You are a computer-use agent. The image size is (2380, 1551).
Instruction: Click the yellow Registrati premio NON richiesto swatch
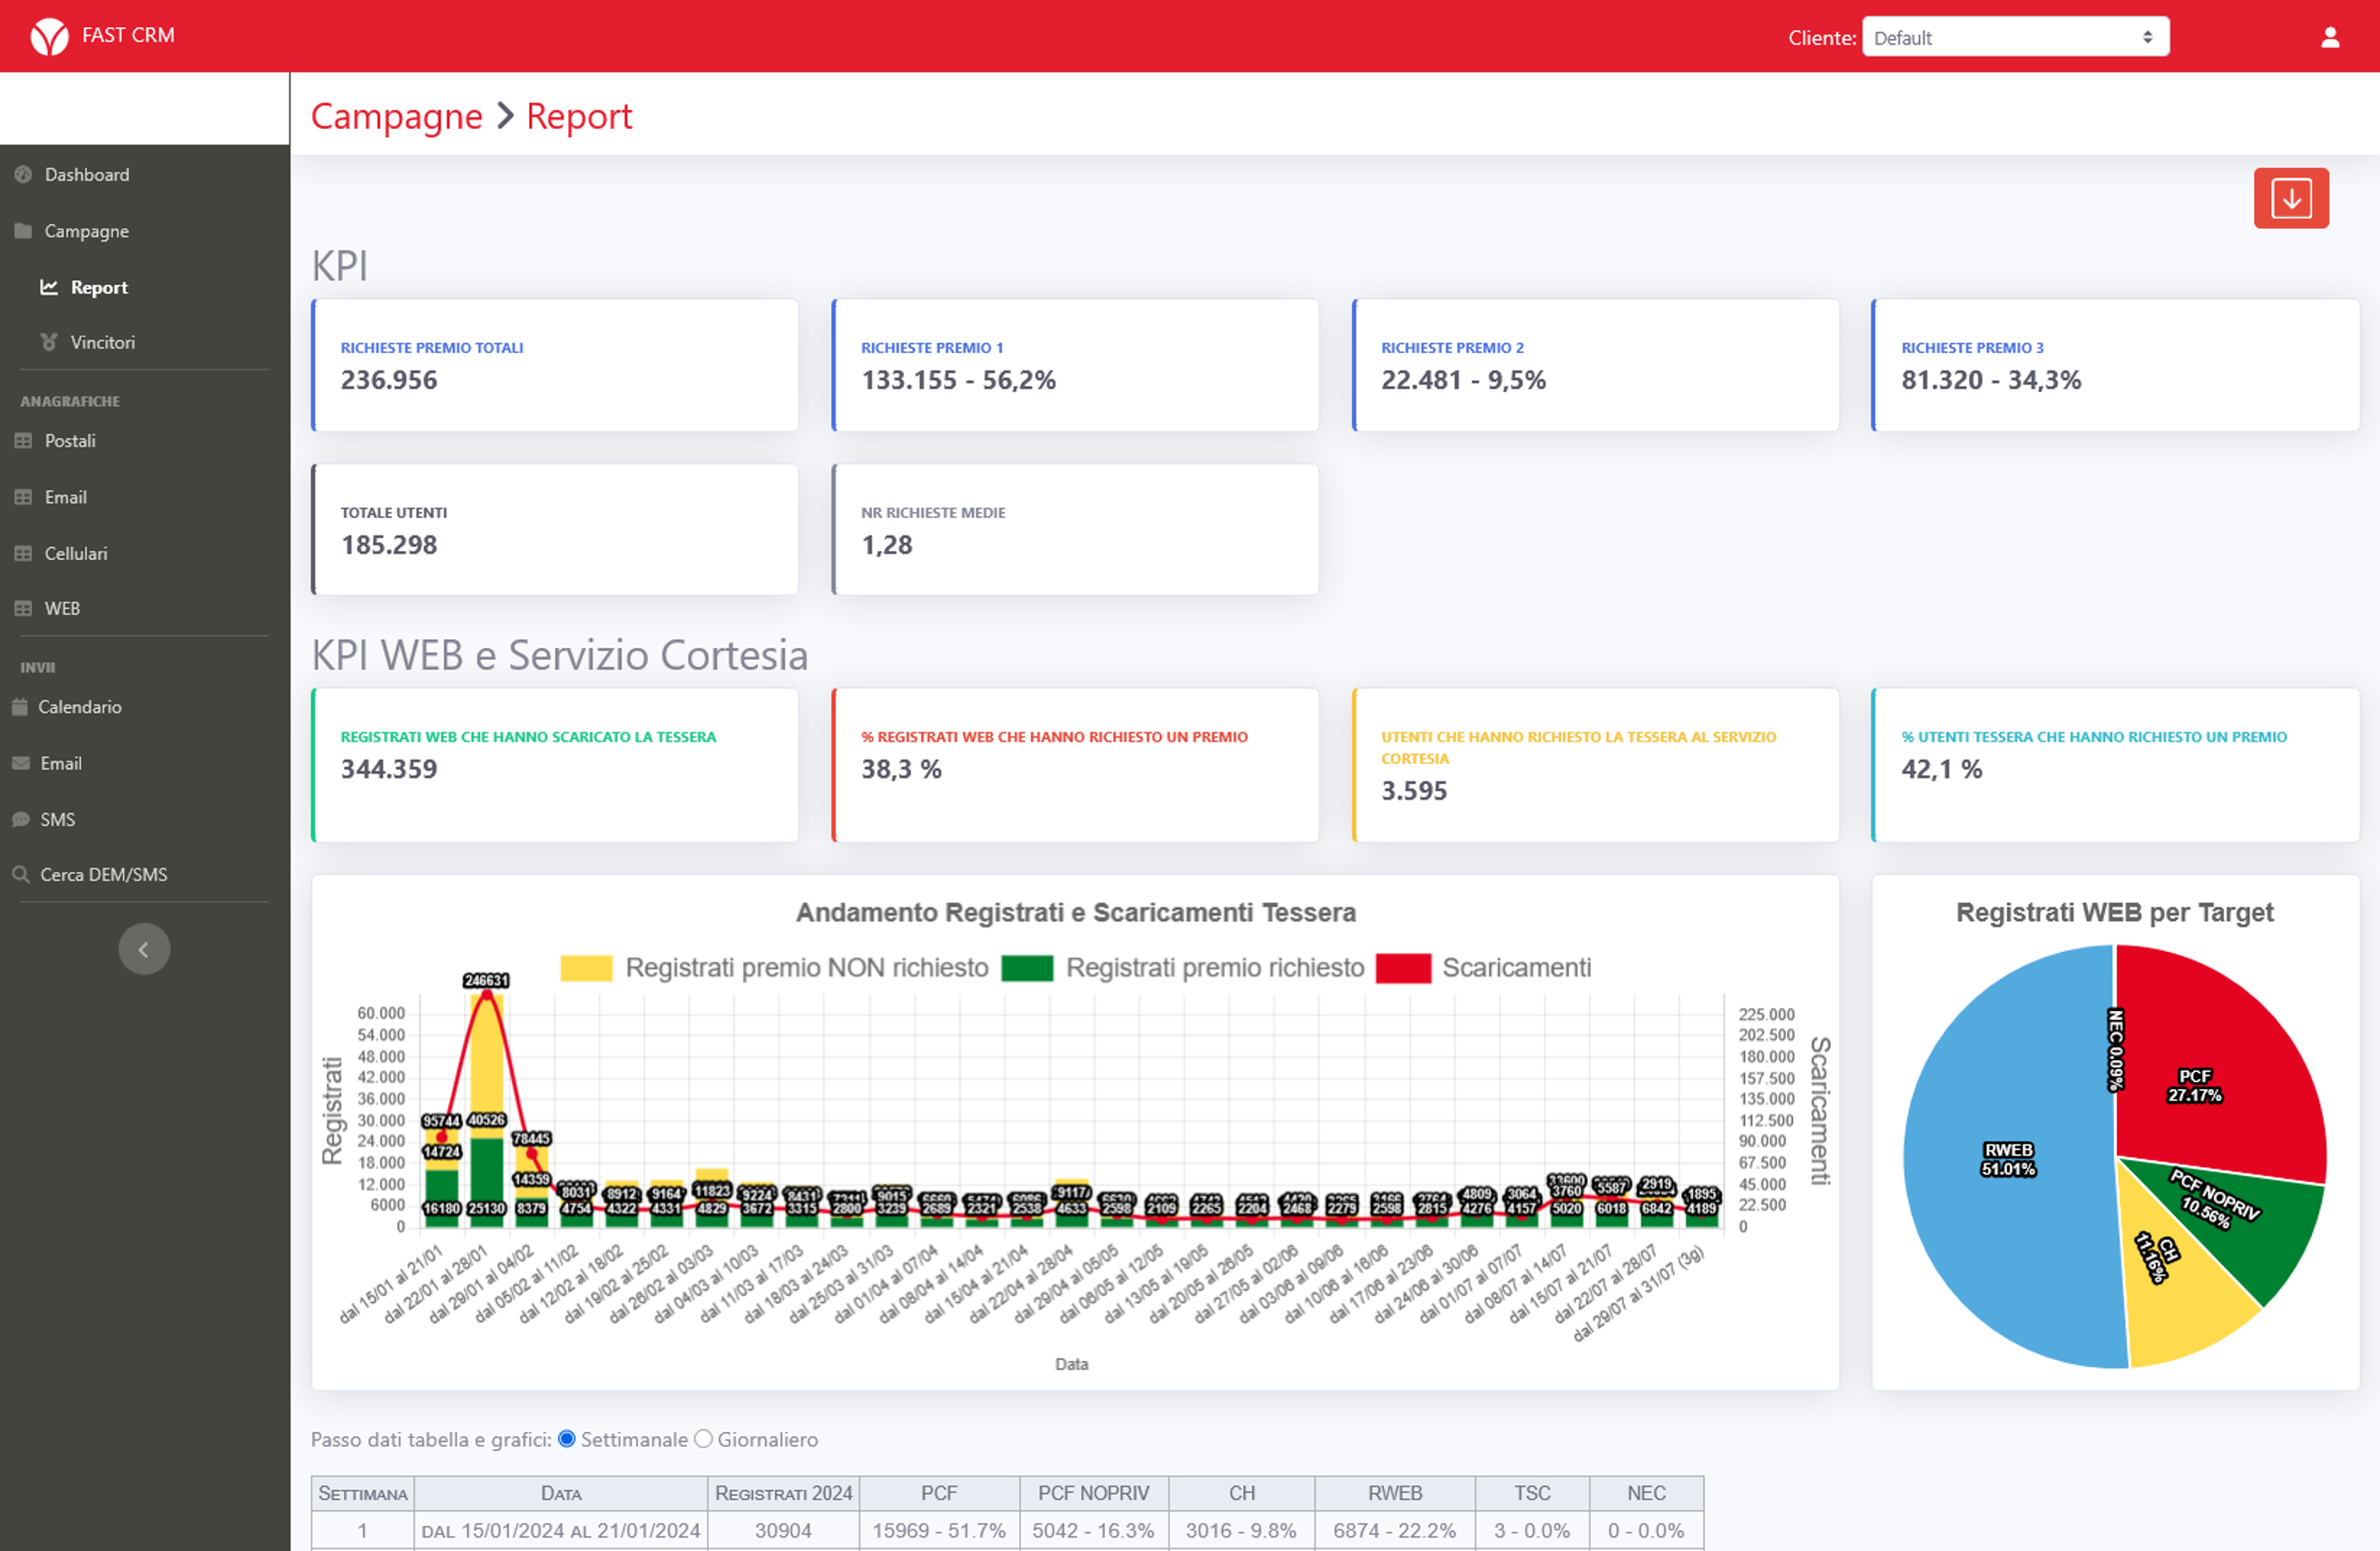pyautogui.click(x=585, y=967)
